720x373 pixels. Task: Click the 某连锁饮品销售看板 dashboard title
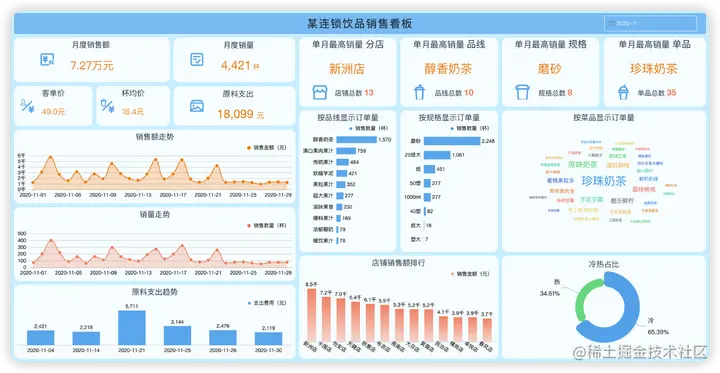pyautogui.click(x=360, y=23)
